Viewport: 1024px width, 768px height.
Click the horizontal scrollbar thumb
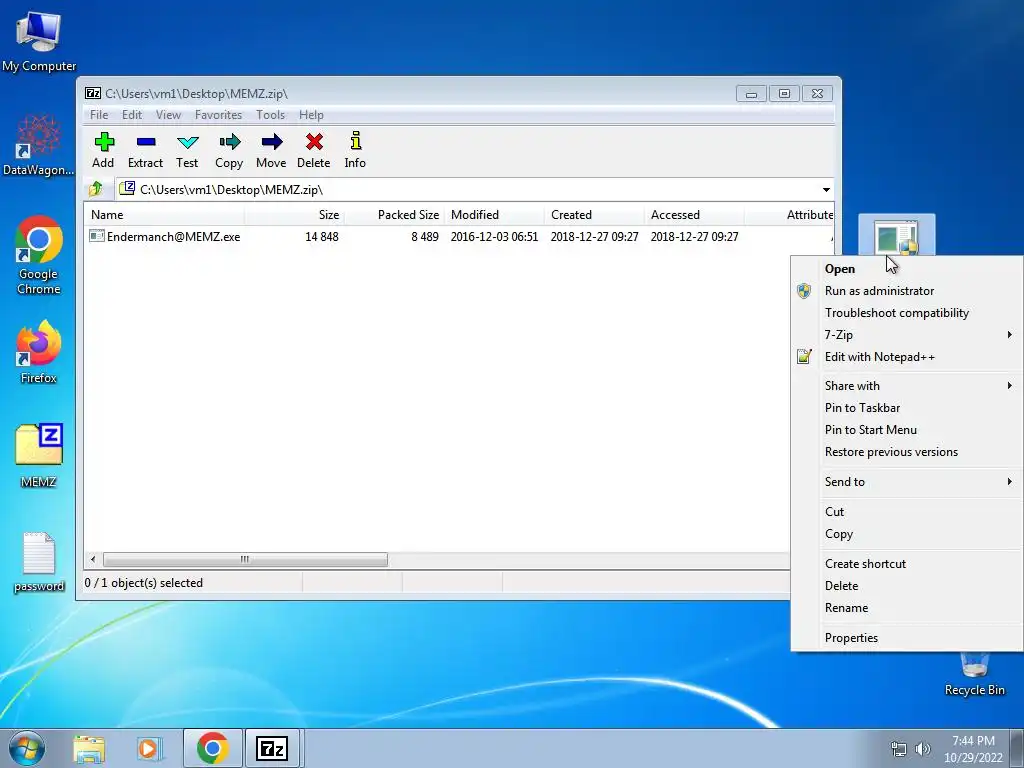pyautogui.click(x=245, y=560)
